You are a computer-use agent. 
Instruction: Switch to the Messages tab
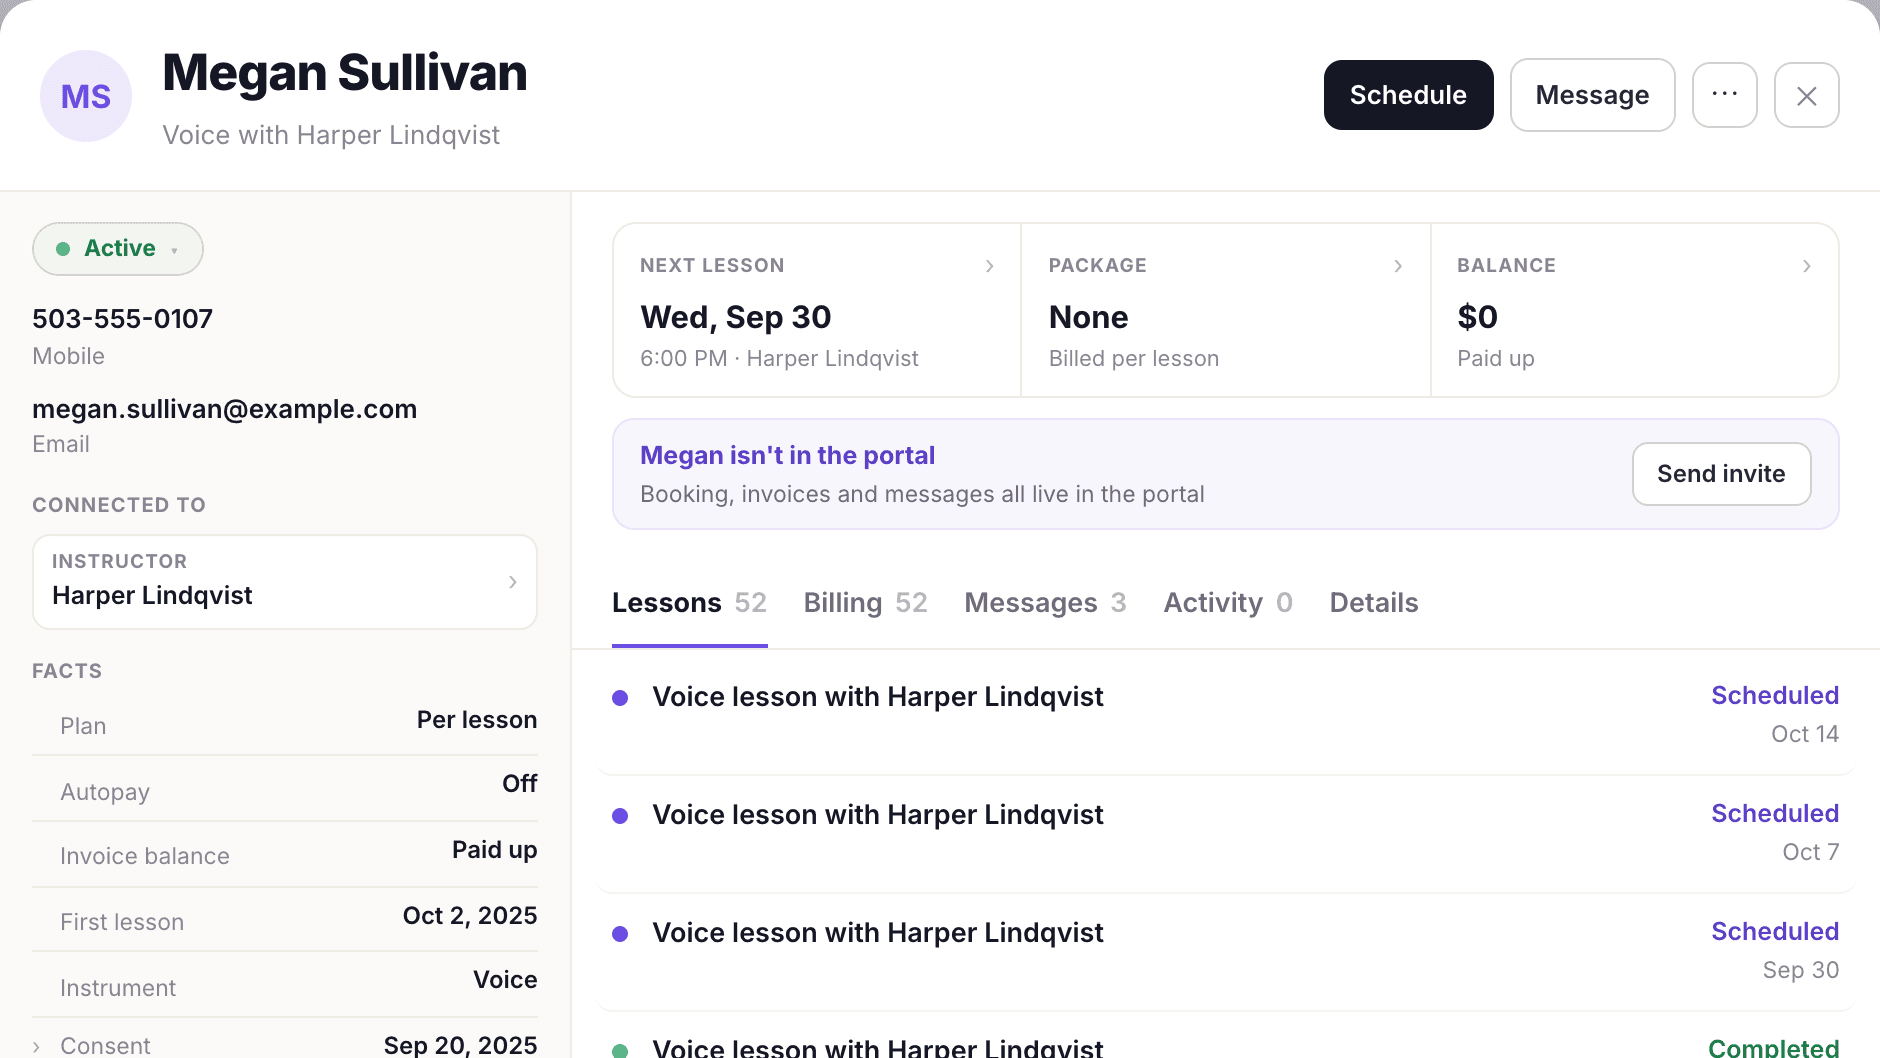[1045, 603]
